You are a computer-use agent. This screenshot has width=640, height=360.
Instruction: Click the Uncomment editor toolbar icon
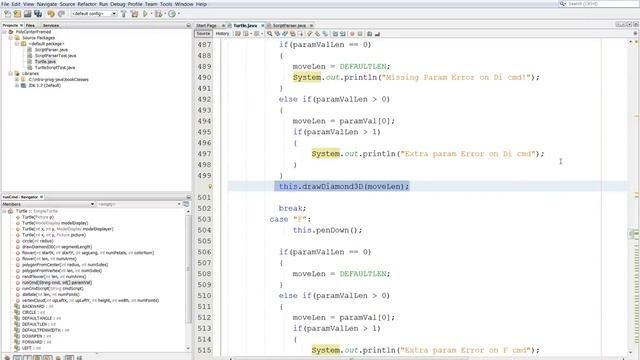click(377, 34)
